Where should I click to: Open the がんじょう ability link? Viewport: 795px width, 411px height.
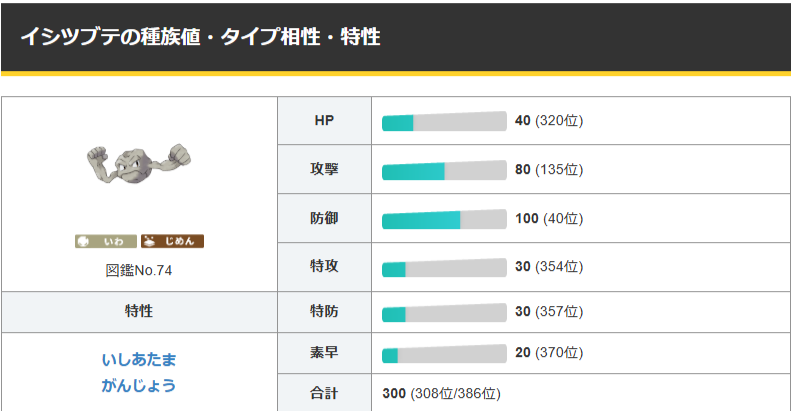pyautogui.click(x=139, y=386)
